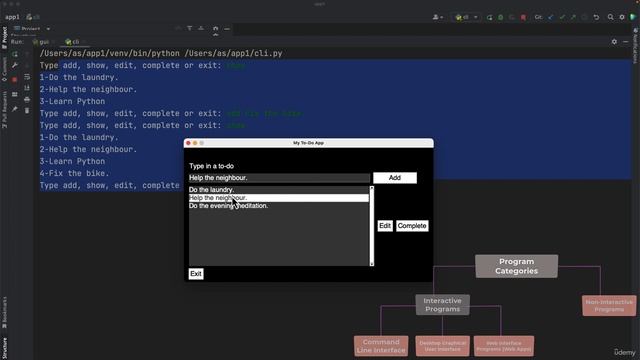Click the cli file breadcrumb next to app1
640x360 pixels.
(x=33, y=17)
